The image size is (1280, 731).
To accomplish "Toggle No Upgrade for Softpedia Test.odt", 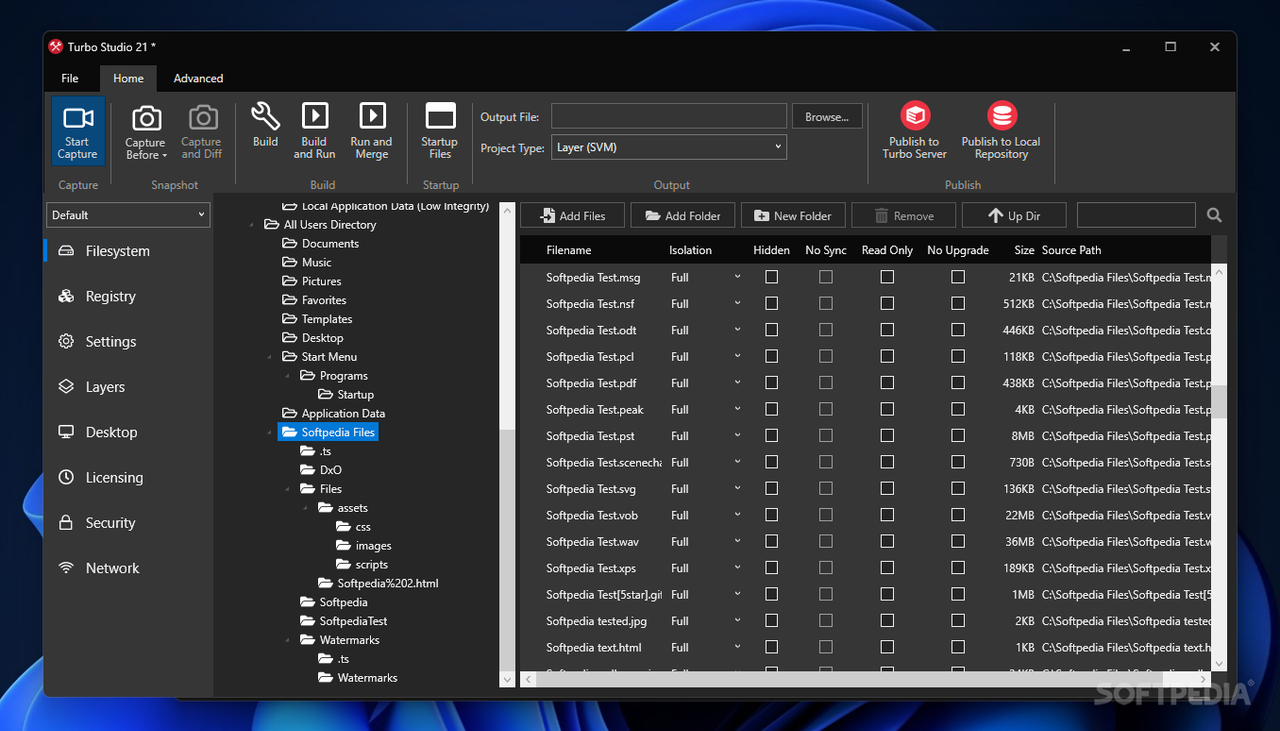I will [x=958, y=330].
